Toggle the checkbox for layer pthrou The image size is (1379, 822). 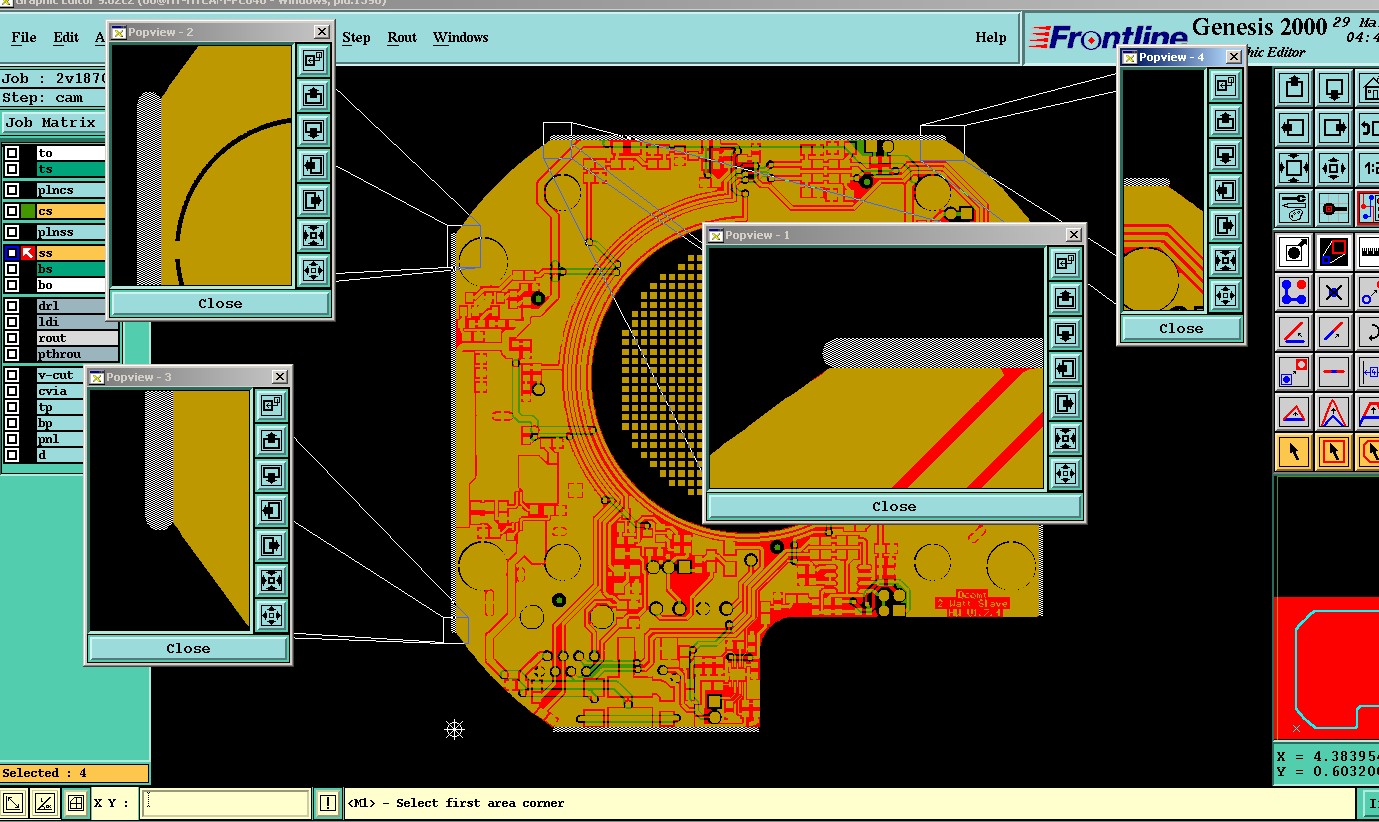click(x=12, y=354)
